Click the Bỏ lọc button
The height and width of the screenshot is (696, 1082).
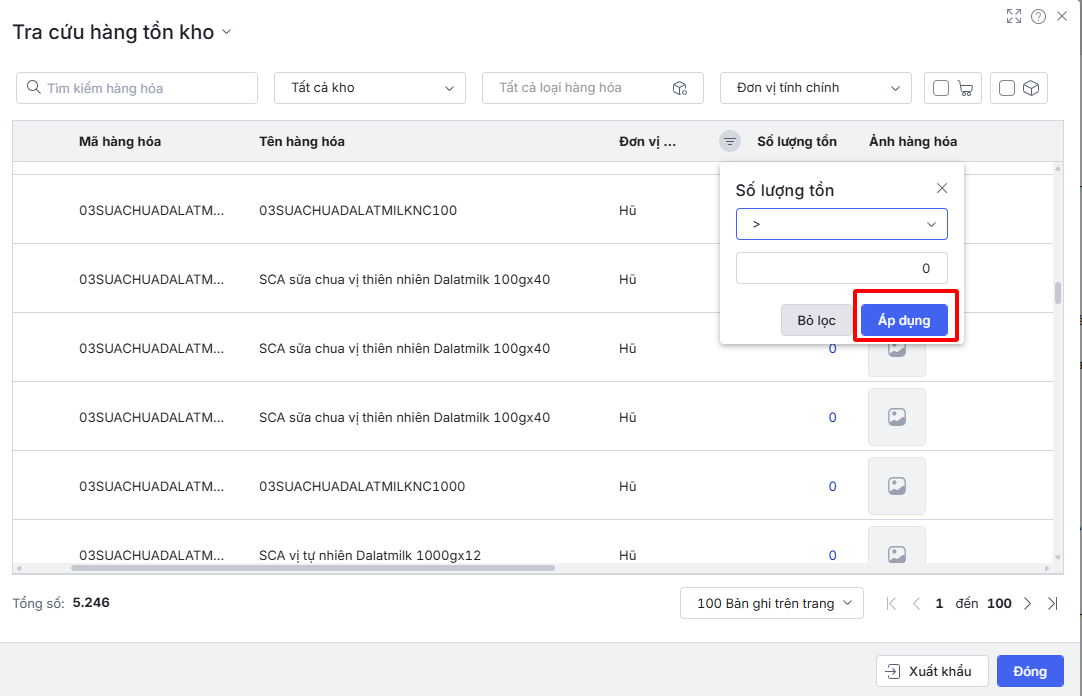[x=816, y=320]
